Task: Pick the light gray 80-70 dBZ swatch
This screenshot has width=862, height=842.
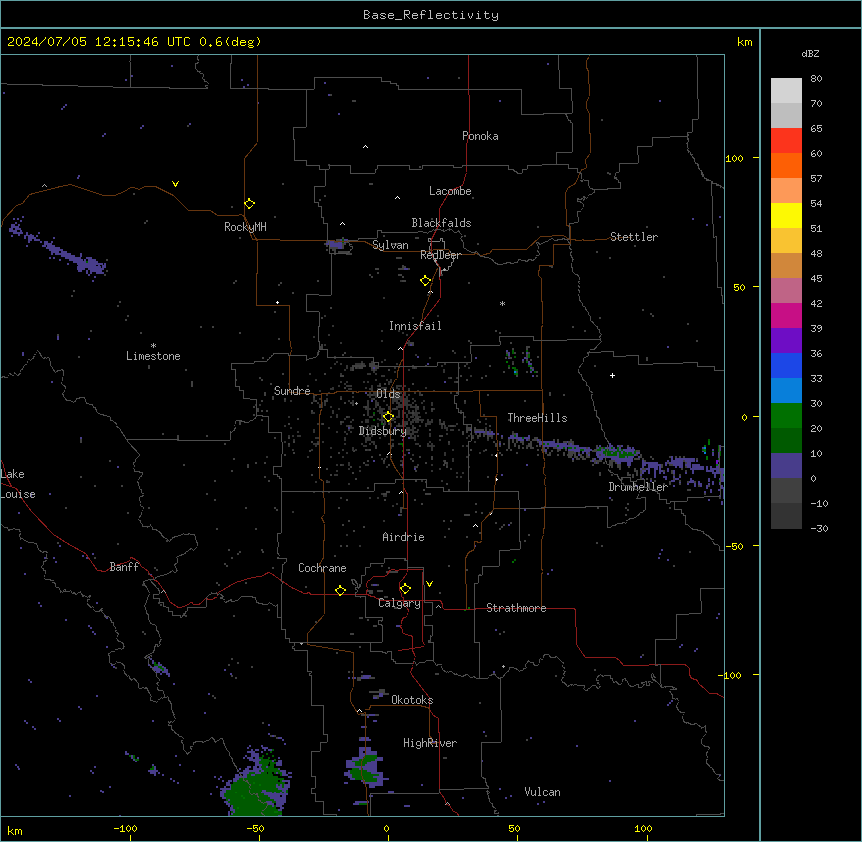Action: [786, 91]
